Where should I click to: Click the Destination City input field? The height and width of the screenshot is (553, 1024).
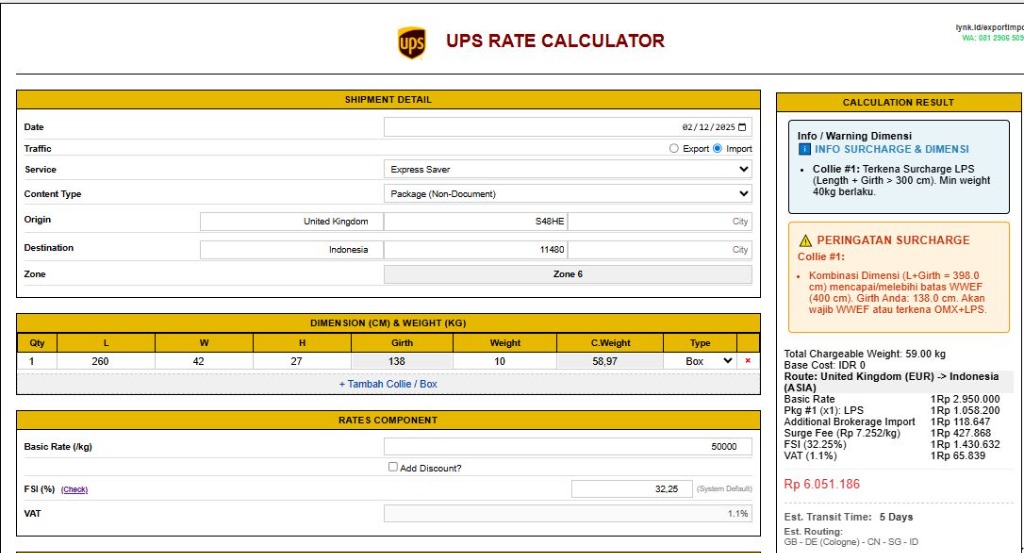click(x=659, y=250)
